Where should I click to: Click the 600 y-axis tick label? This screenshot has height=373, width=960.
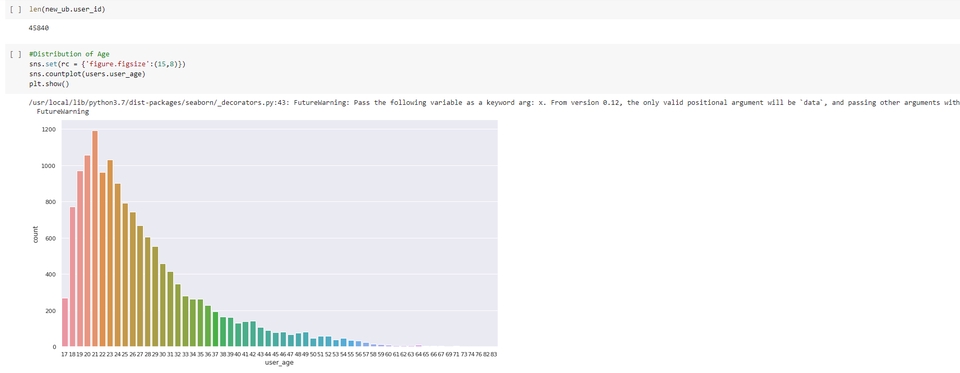tap(51, 238)
